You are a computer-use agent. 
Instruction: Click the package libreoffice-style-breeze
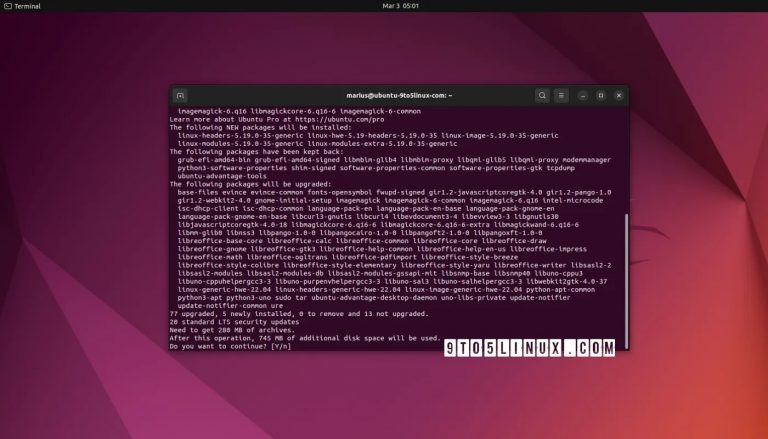pyautogui.click(x=469, y=257)
